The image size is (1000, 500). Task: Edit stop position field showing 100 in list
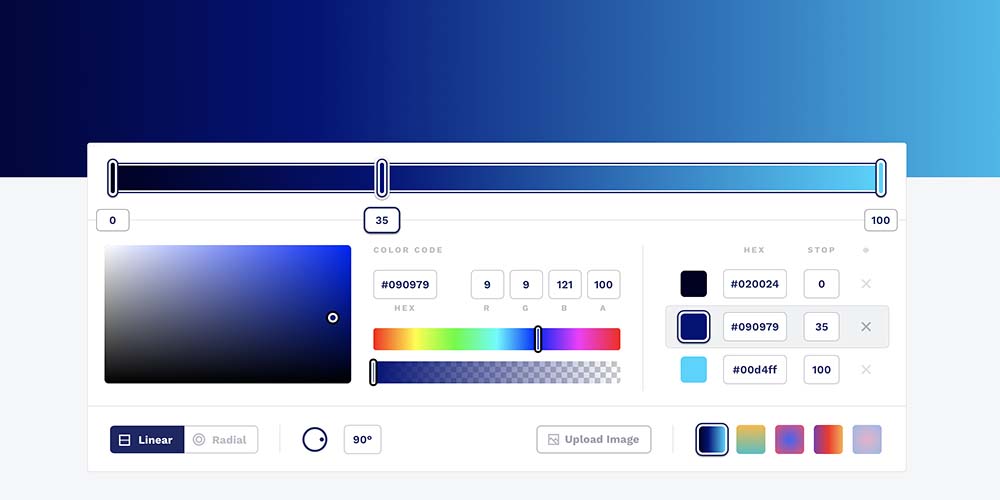tap(821, 369)
